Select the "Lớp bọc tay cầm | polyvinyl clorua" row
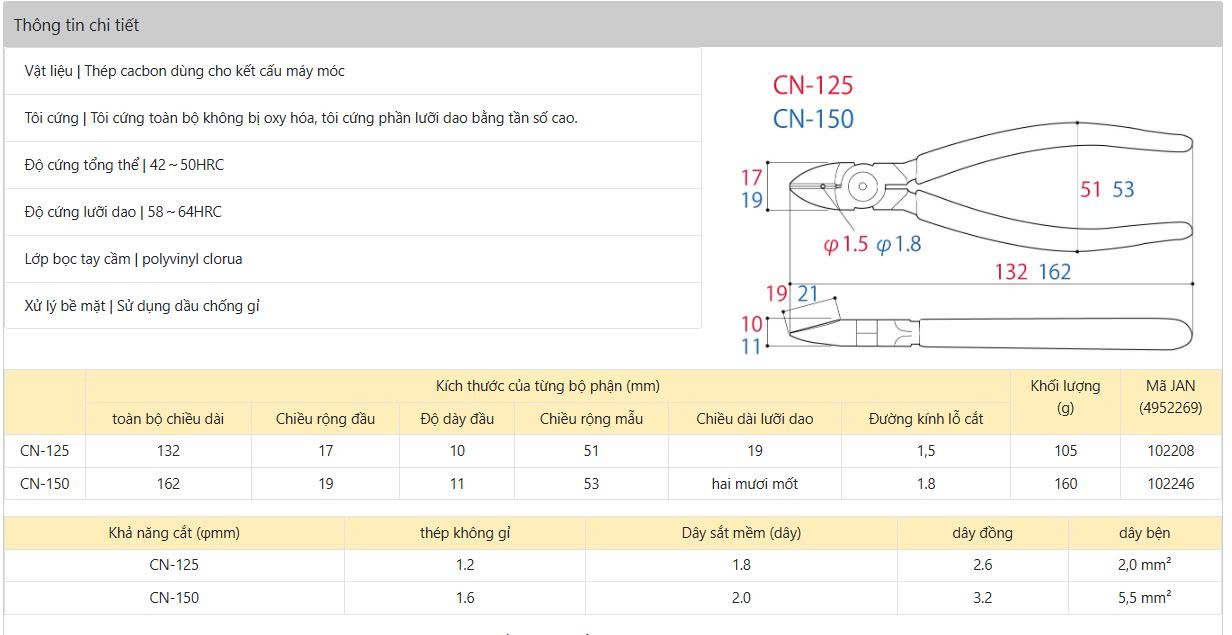Image resolution: width=1232 pixels, height=635 pixels. tap(352, 259)
